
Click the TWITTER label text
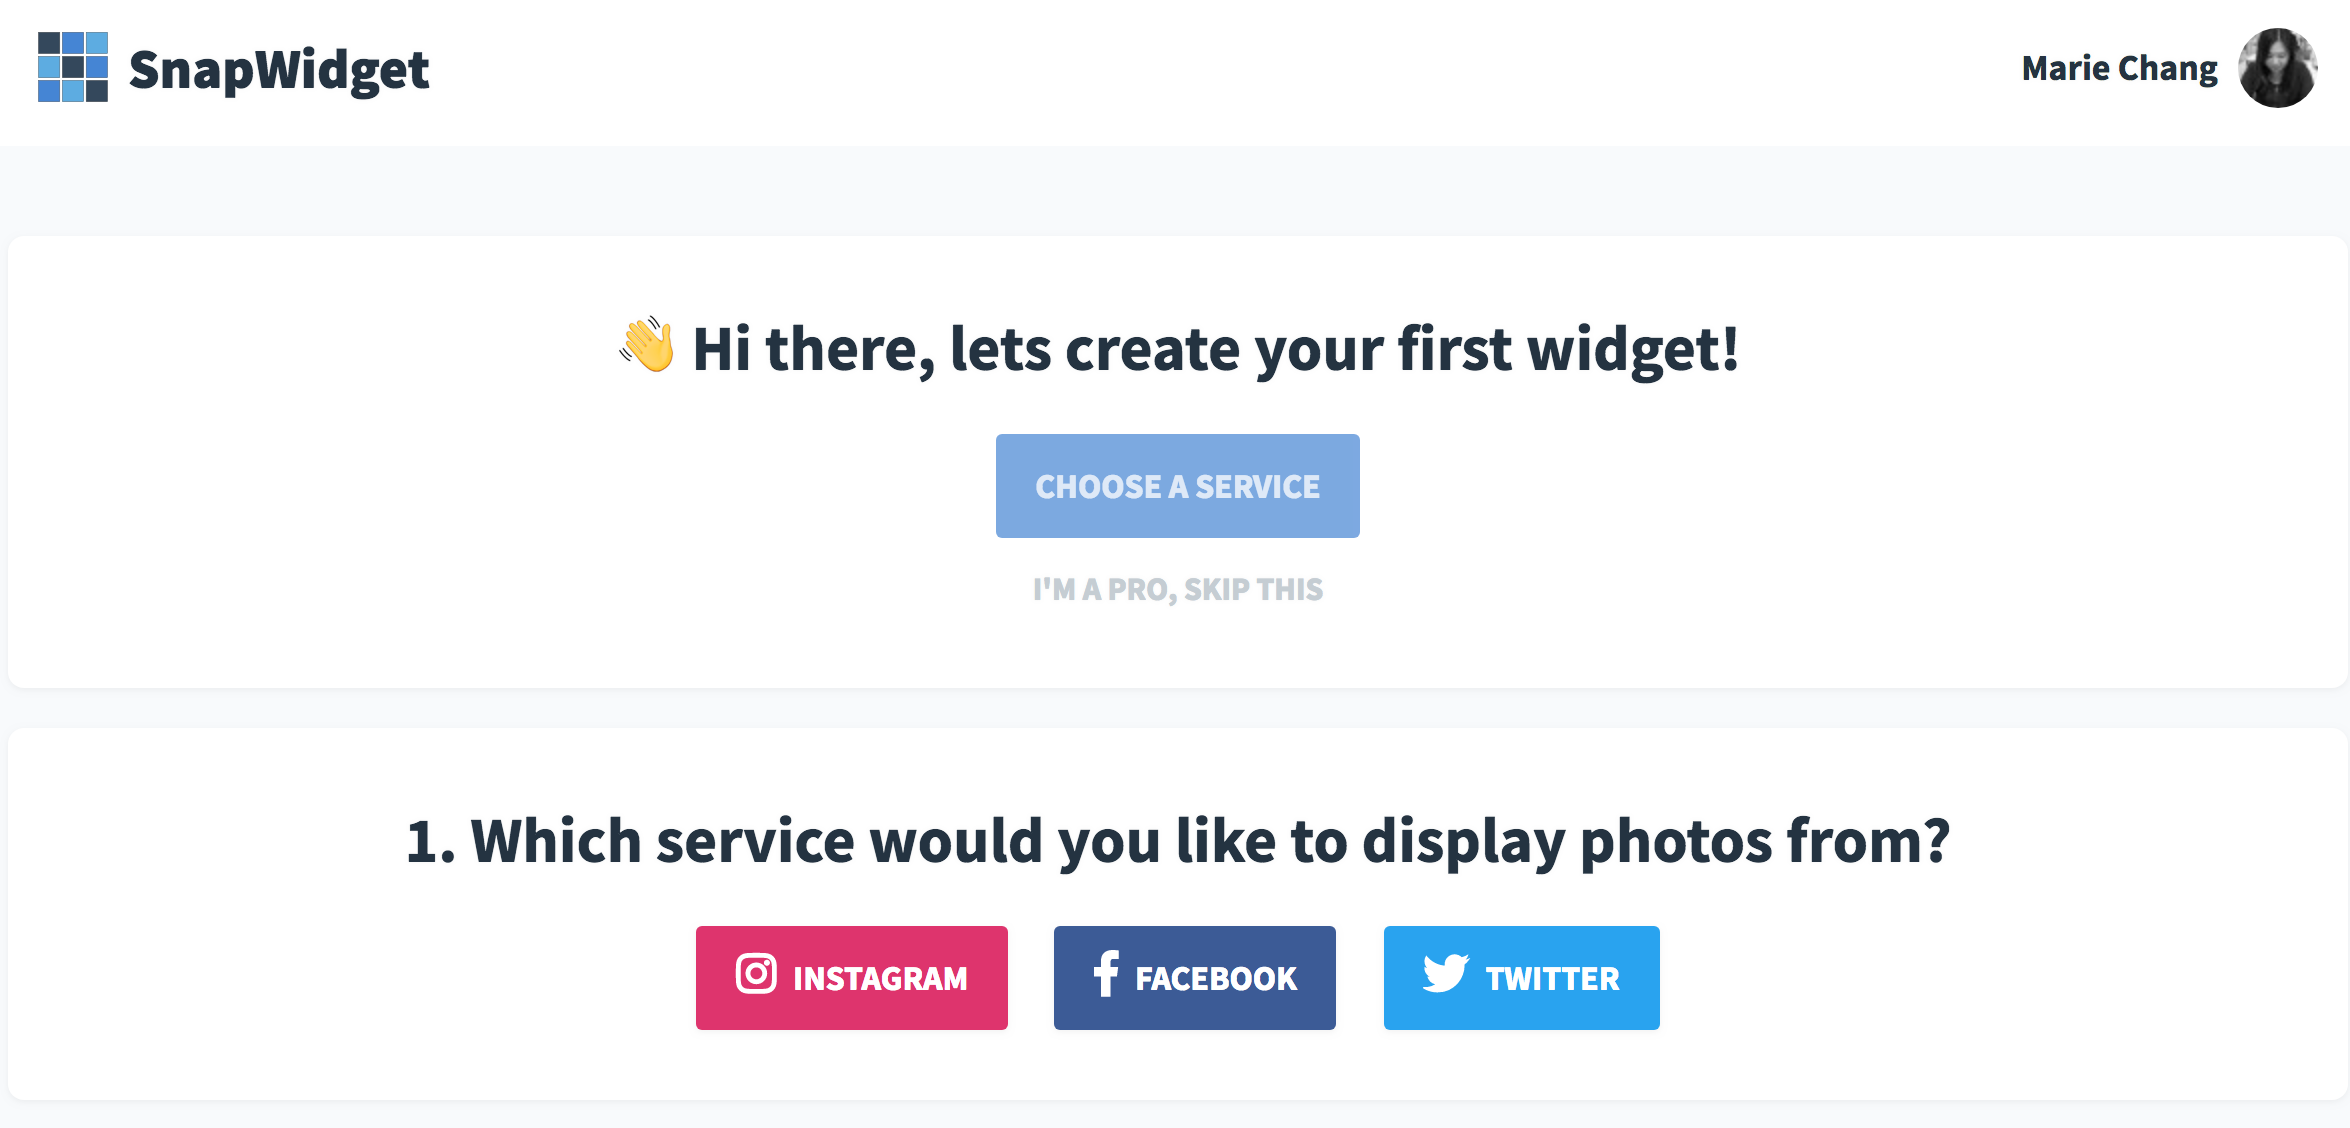(1552, 979)
